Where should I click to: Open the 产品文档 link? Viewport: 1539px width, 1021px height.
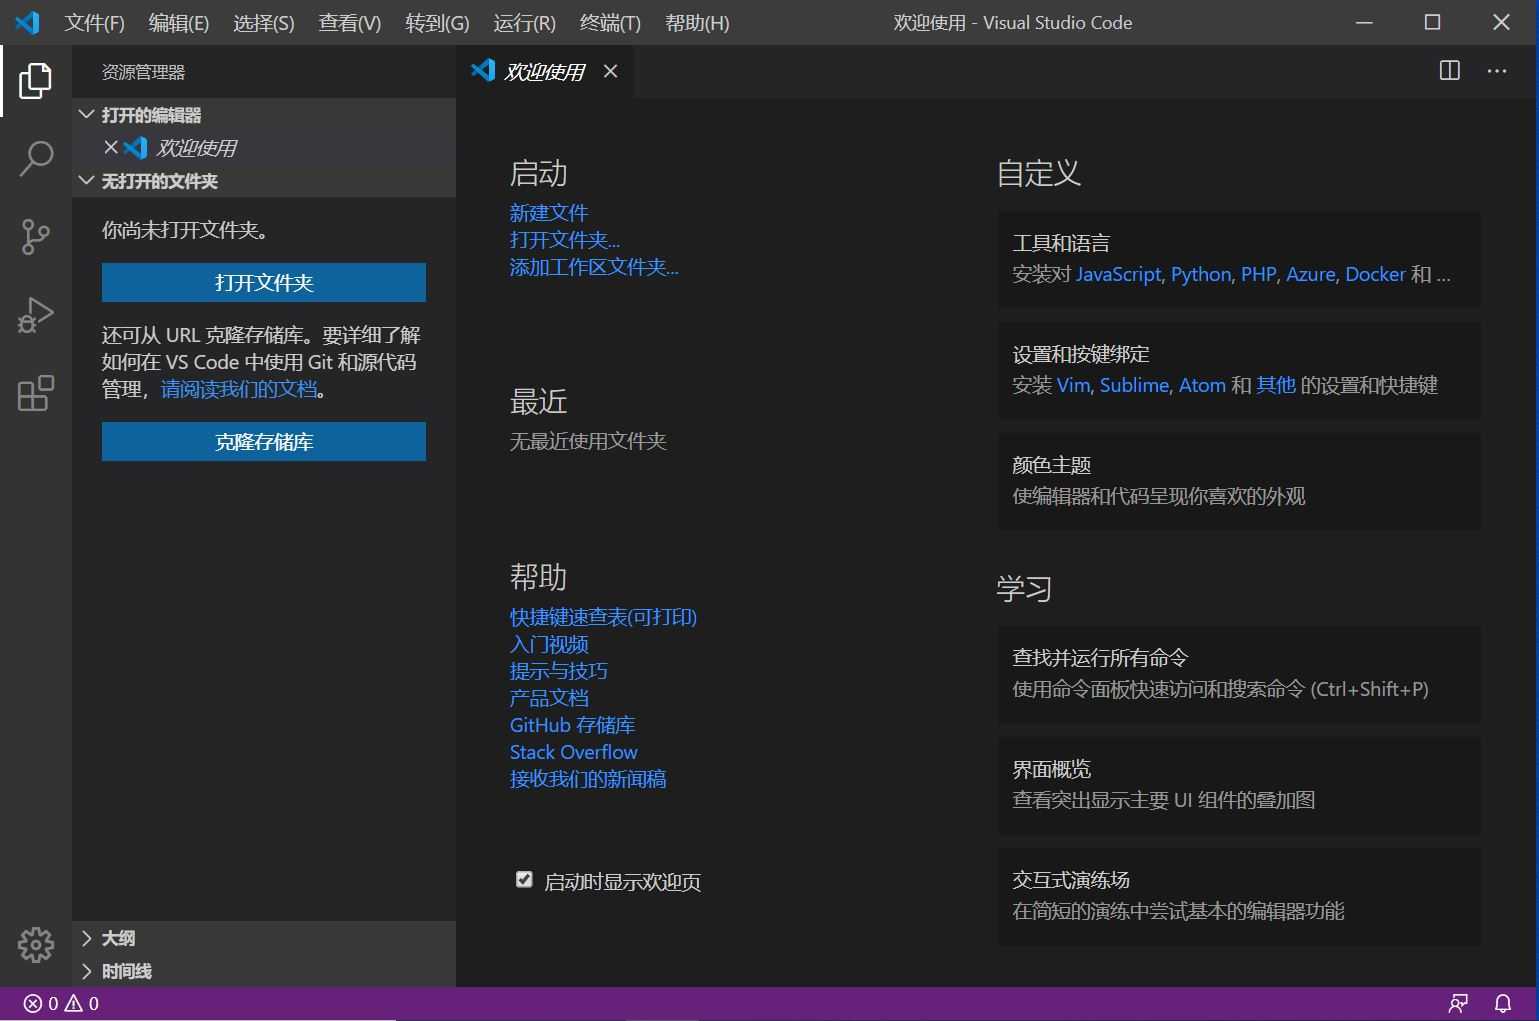[x=549, y=698]
